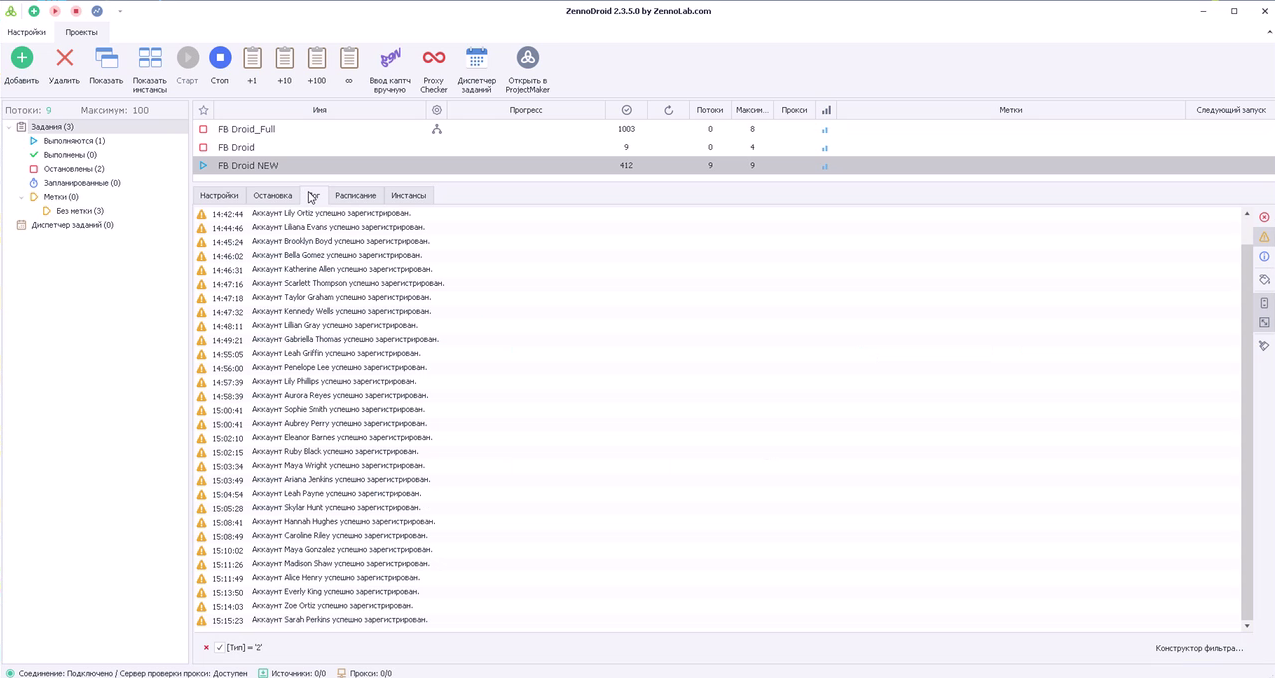Viewport: 1275px width, 678px height.
Task: Click the infinity ∞ runs clipboard icon
Action: click(349, 59)
